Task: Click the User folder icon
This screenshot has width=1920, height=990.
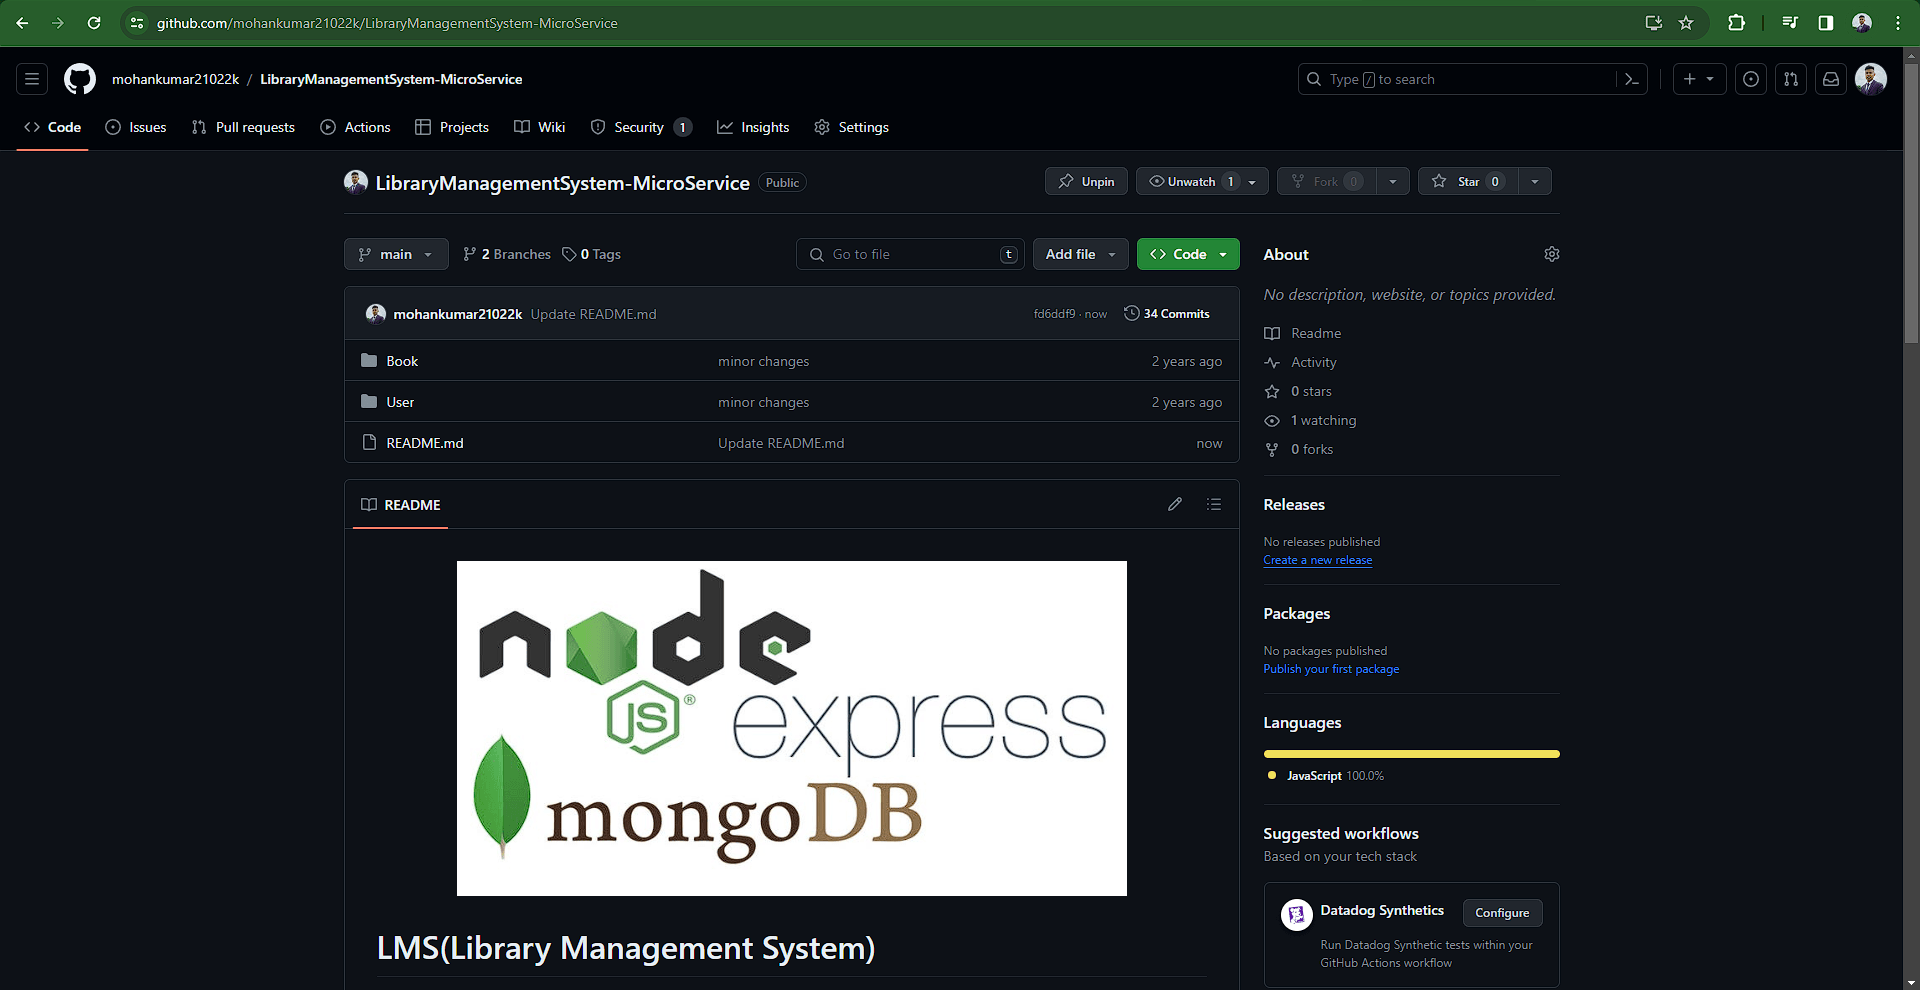Action: [x=369, y=401]
